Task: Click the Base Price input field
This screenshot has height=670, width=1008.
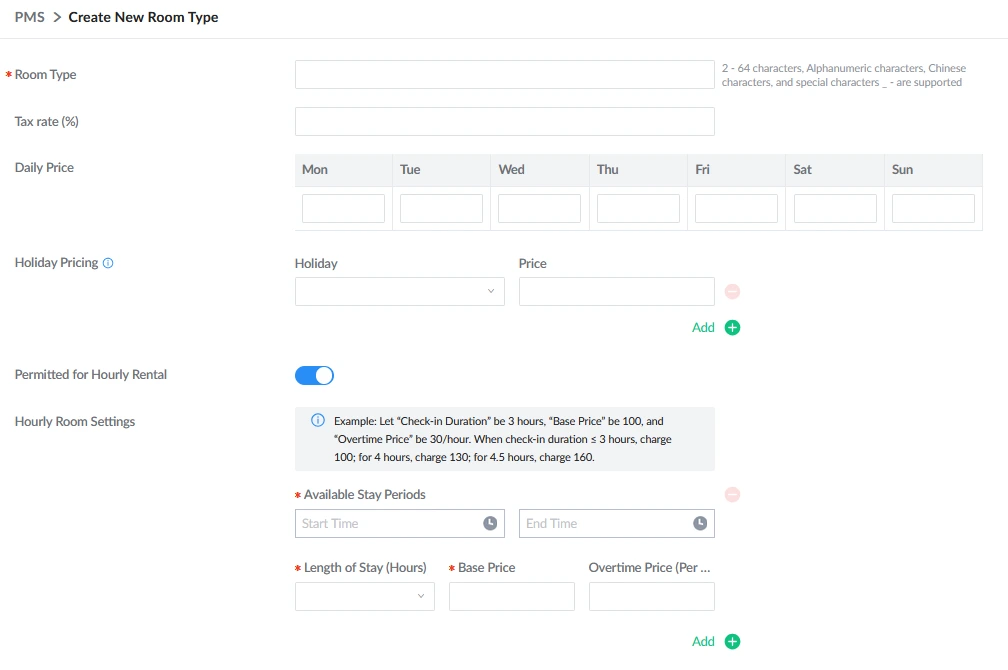Action: [511, 597]
